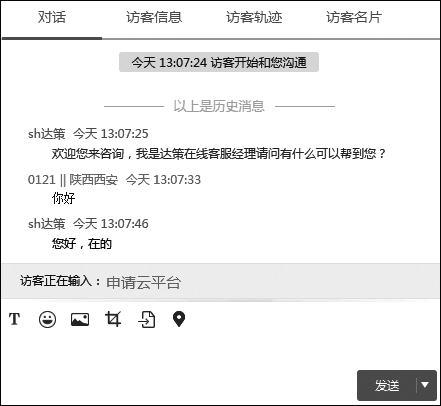Open the 访客信息 tab
The width and height of the screenshot is (441, 406).
[154, 17]
